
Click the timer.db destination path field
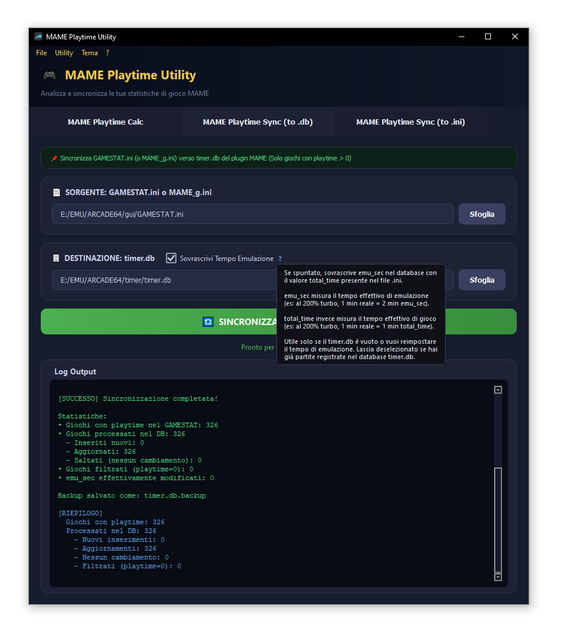pos(164,280)
